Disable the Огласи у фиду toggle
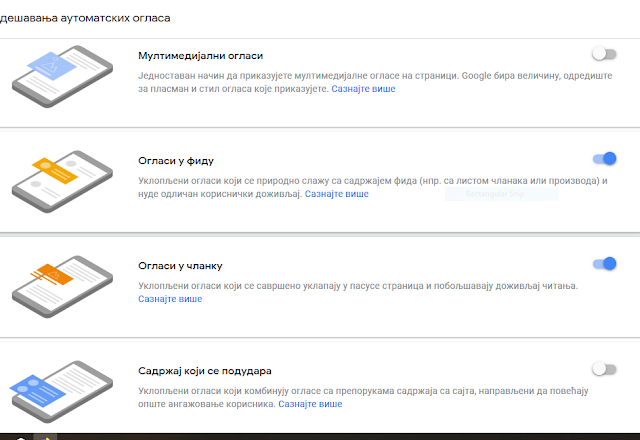This screenshot has height=440, width=640. (x=604, y=159)
